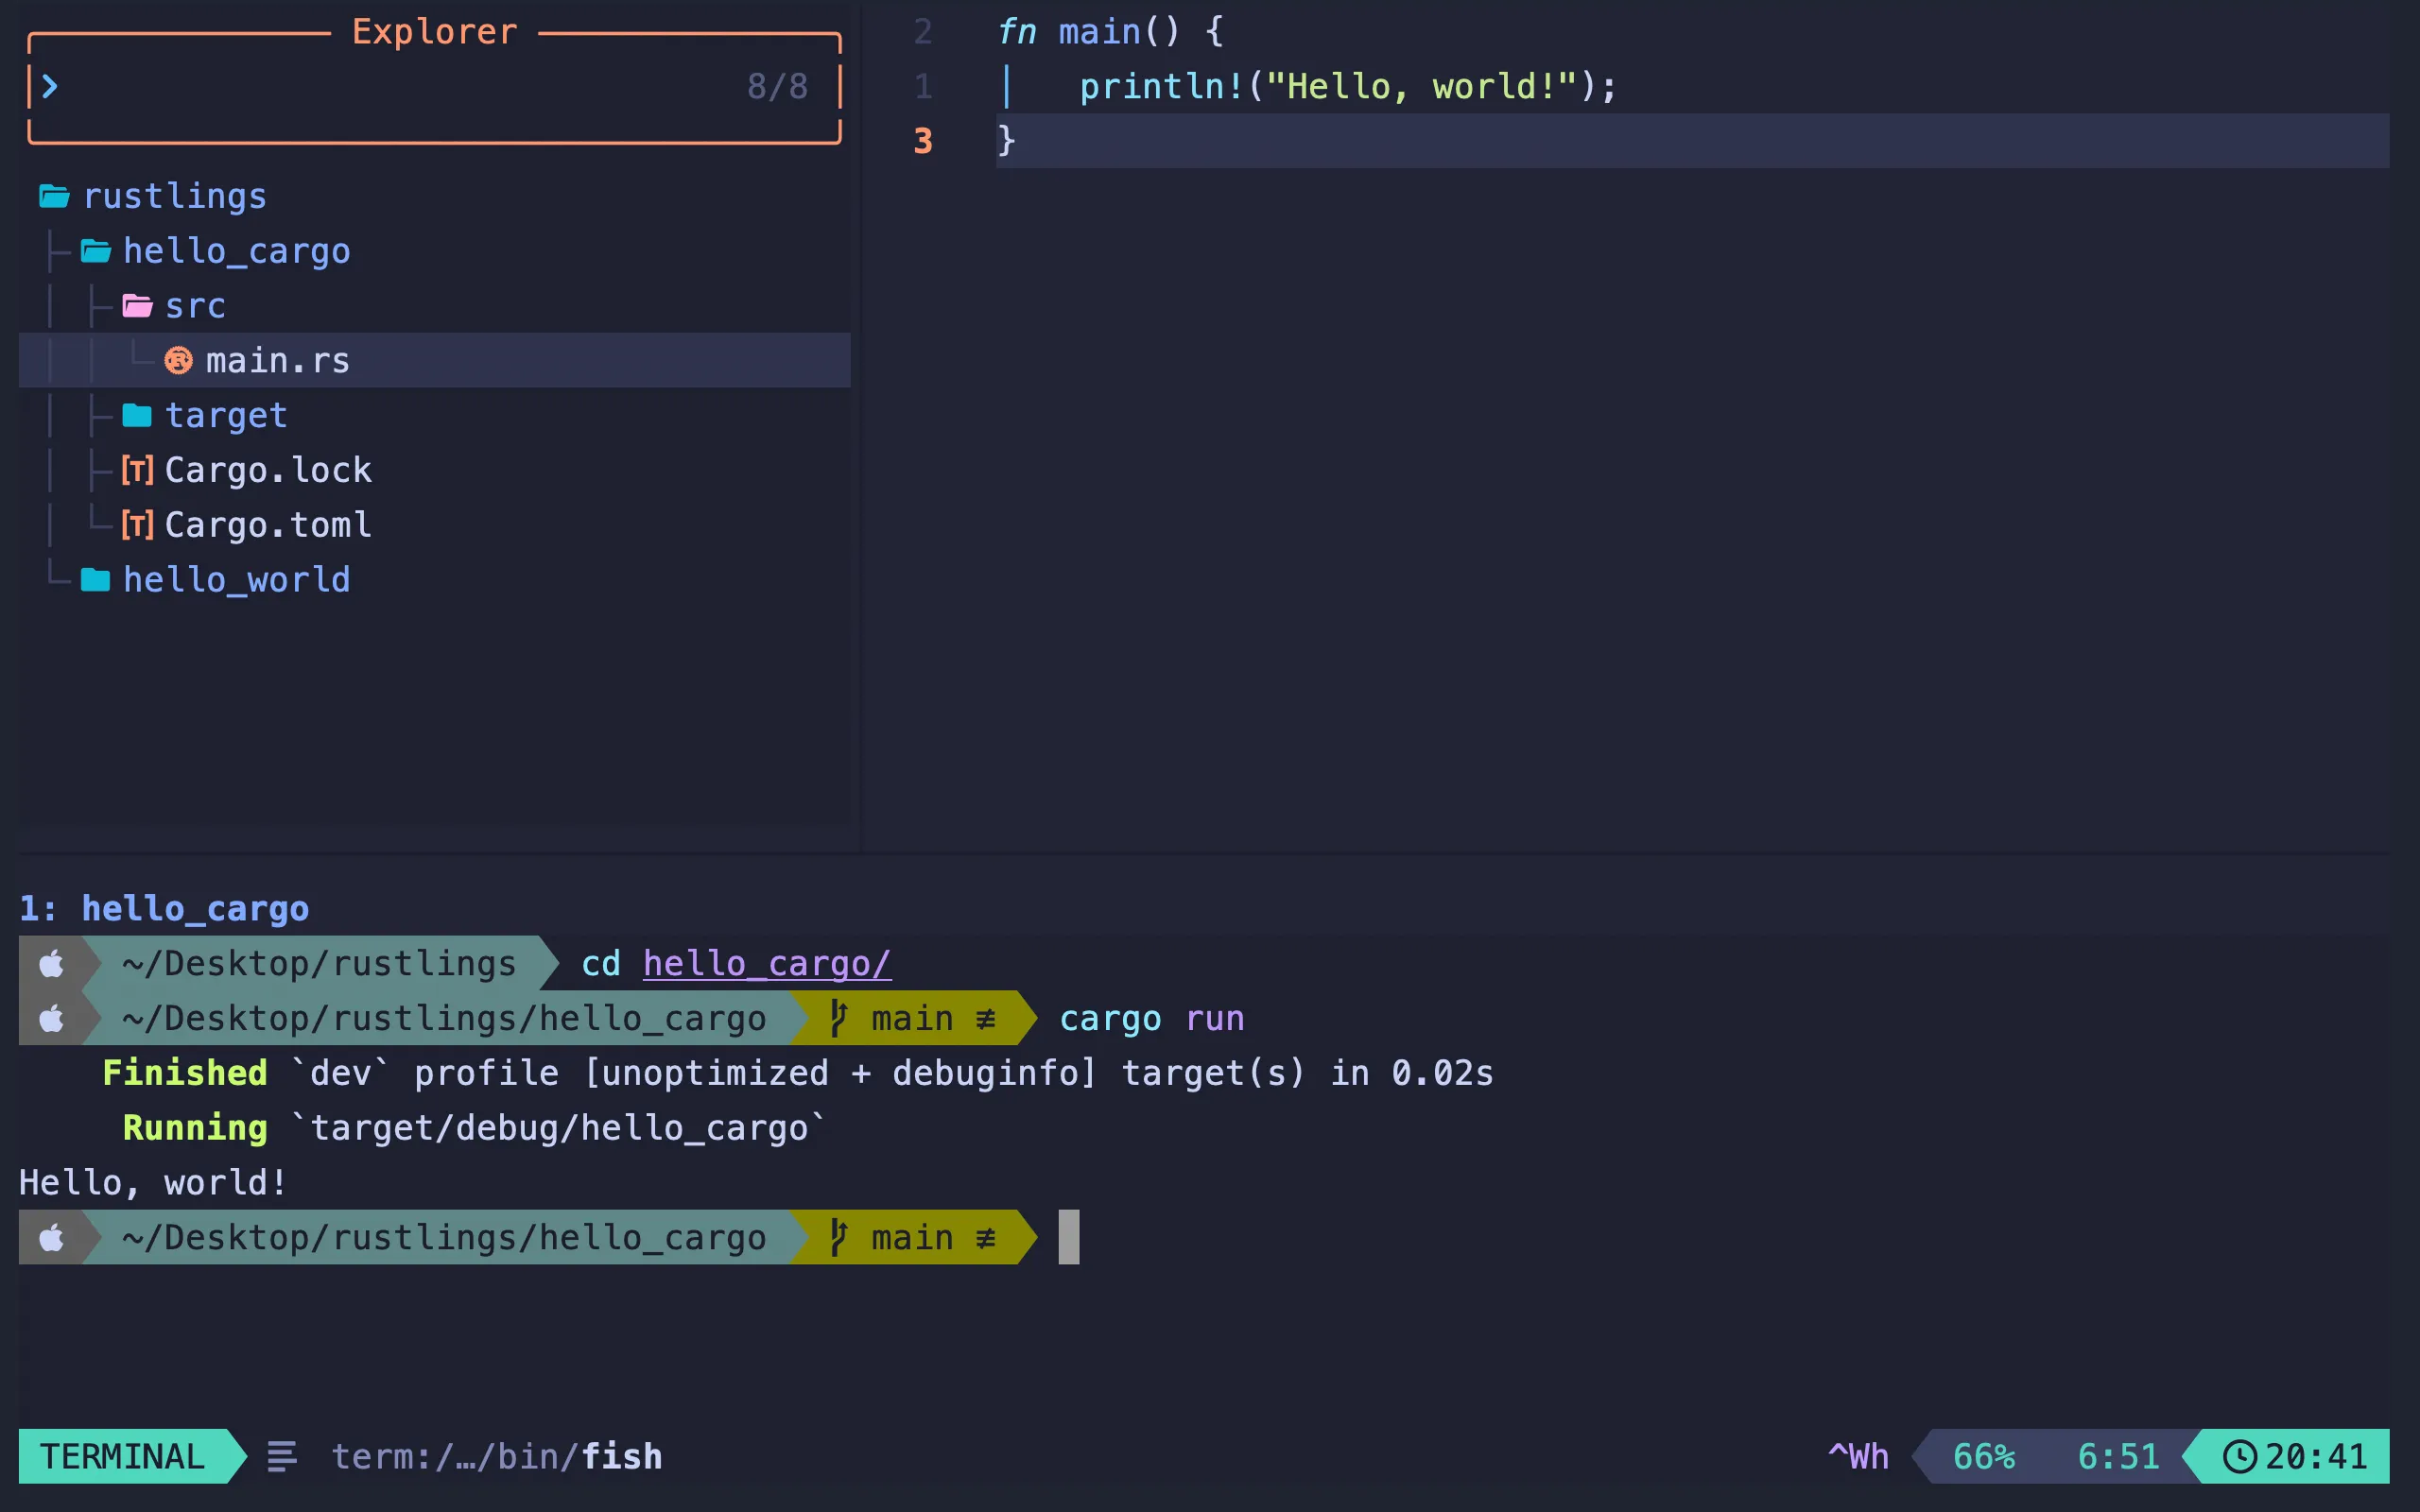Screen dimensions: 2420x1512
Task: Select the "1: hello_cargo" tmux window label
Action: click(164, 908)
